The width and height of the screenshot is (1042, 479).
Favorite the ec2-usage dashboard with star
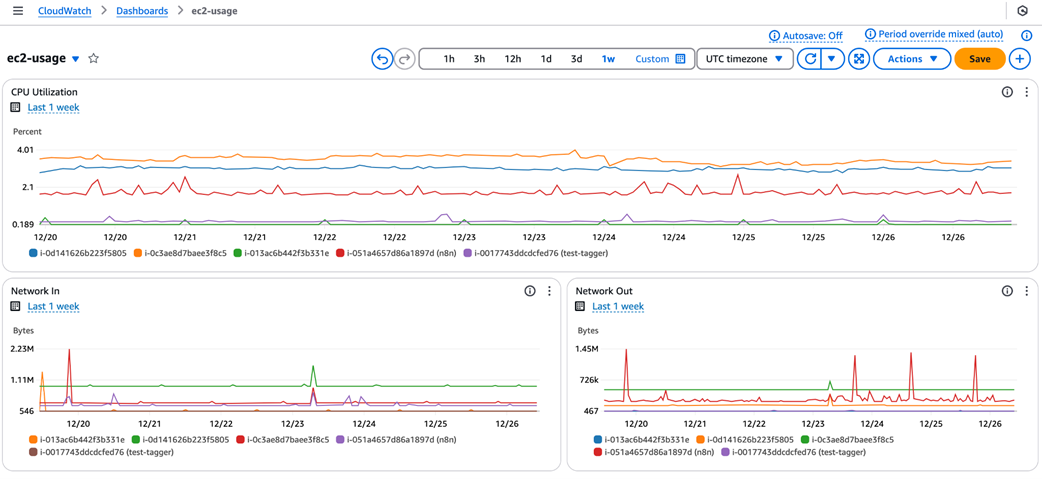pyautogui.click(x=94, y=59)
